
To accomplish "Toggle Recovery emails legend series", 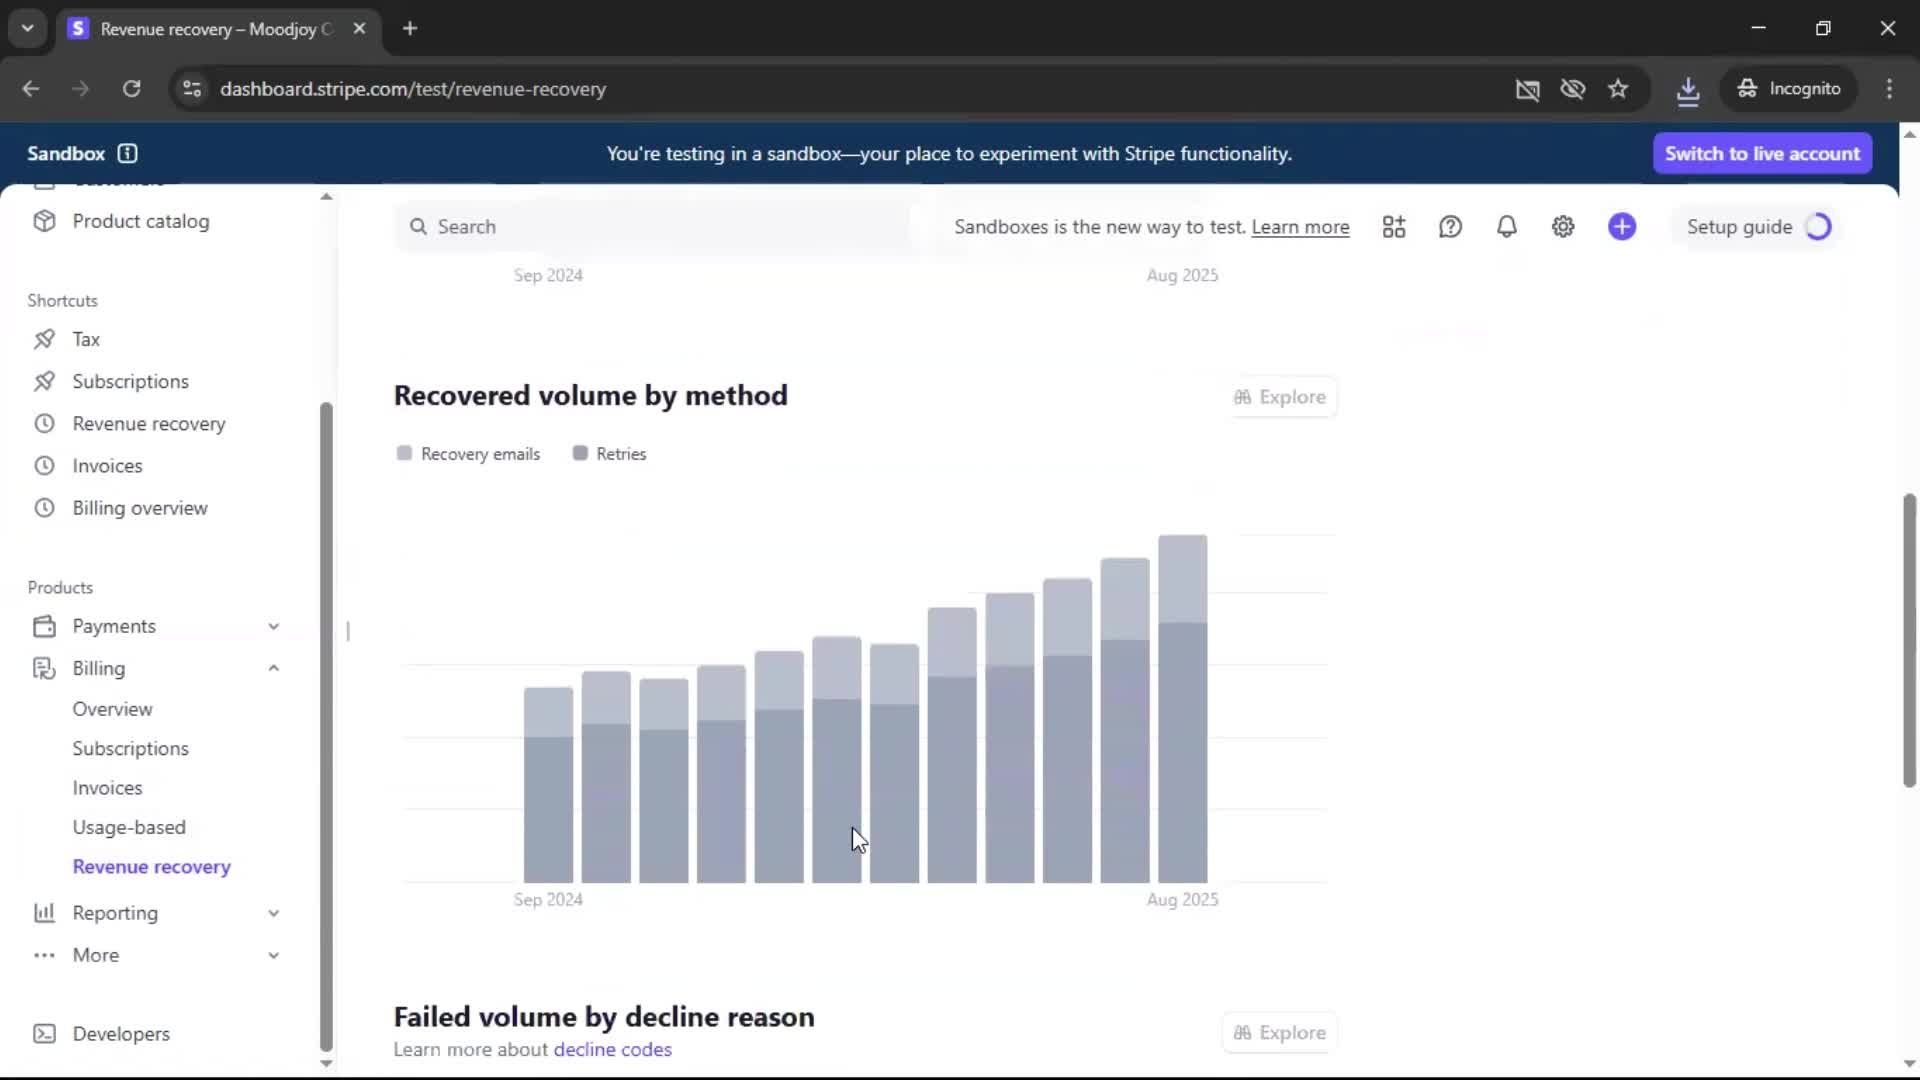I will 469,454.
